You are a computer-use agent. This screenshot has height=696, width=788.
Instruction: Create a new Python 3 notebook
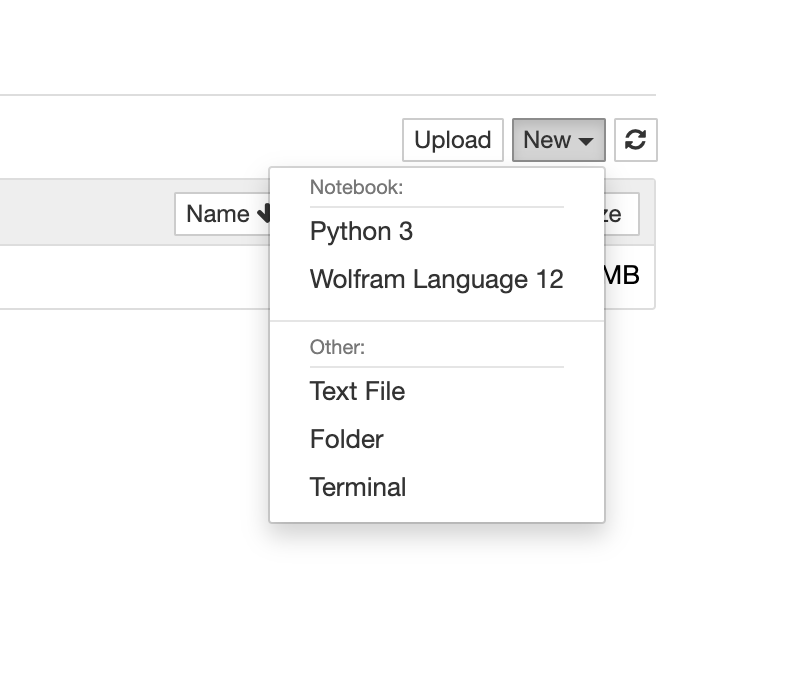point(361,232)
